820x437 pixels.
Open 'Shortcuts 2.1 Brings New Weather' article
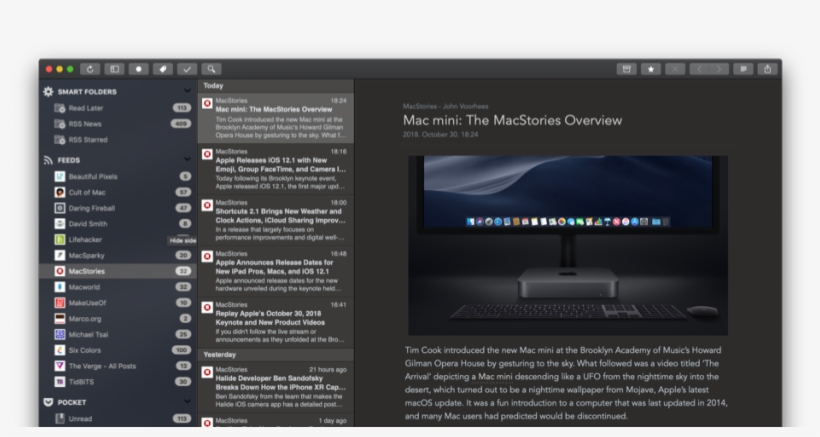click(x=276, y=220)
